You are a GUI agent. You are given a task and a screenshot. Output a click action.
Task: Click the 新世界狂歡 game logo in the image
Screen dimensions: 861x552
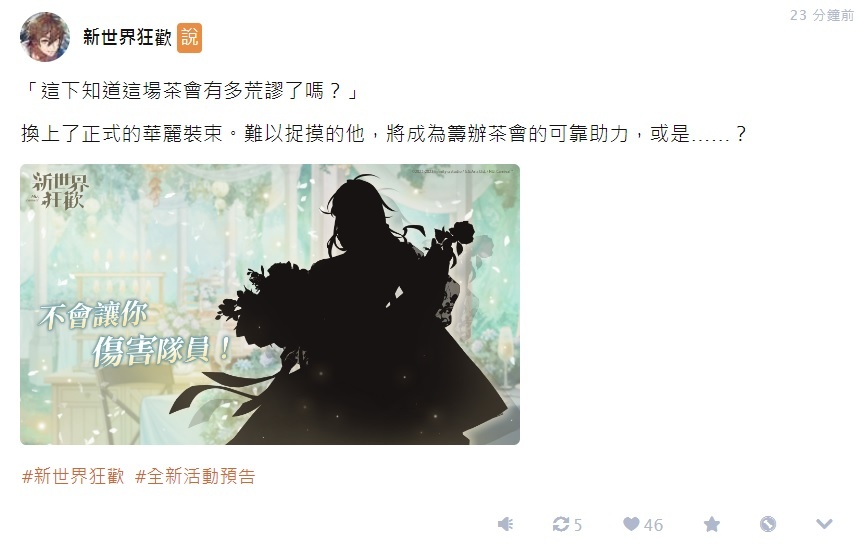click(x=59, y=190)
